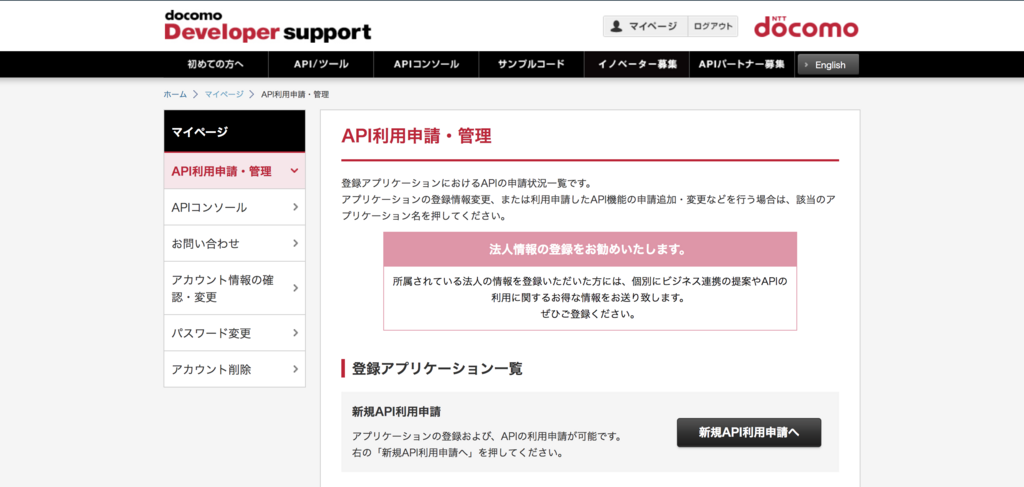Screen dimensions: 1024x487
Task: Select API利用申請・管理 in sidebar
Action: [234, 171]
